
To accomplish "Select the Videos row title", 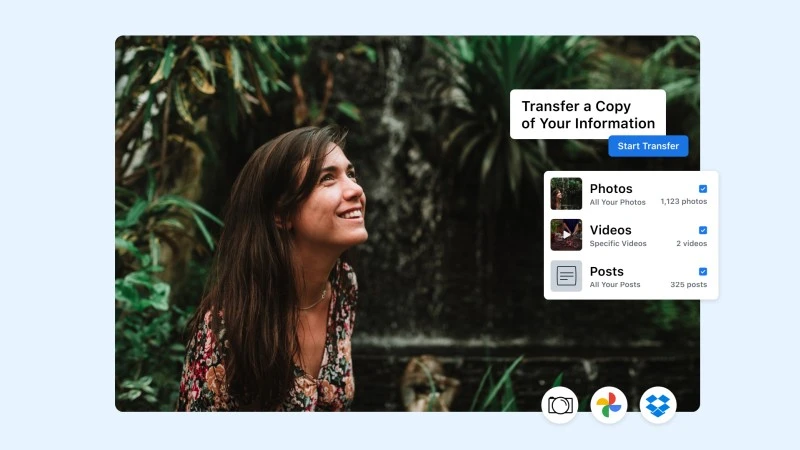I will (610, 230).
